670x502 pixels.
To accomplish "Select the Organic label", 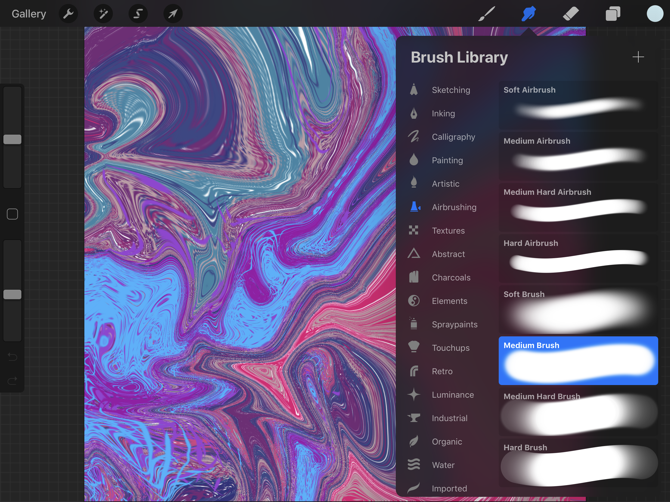I will (447, 442).
